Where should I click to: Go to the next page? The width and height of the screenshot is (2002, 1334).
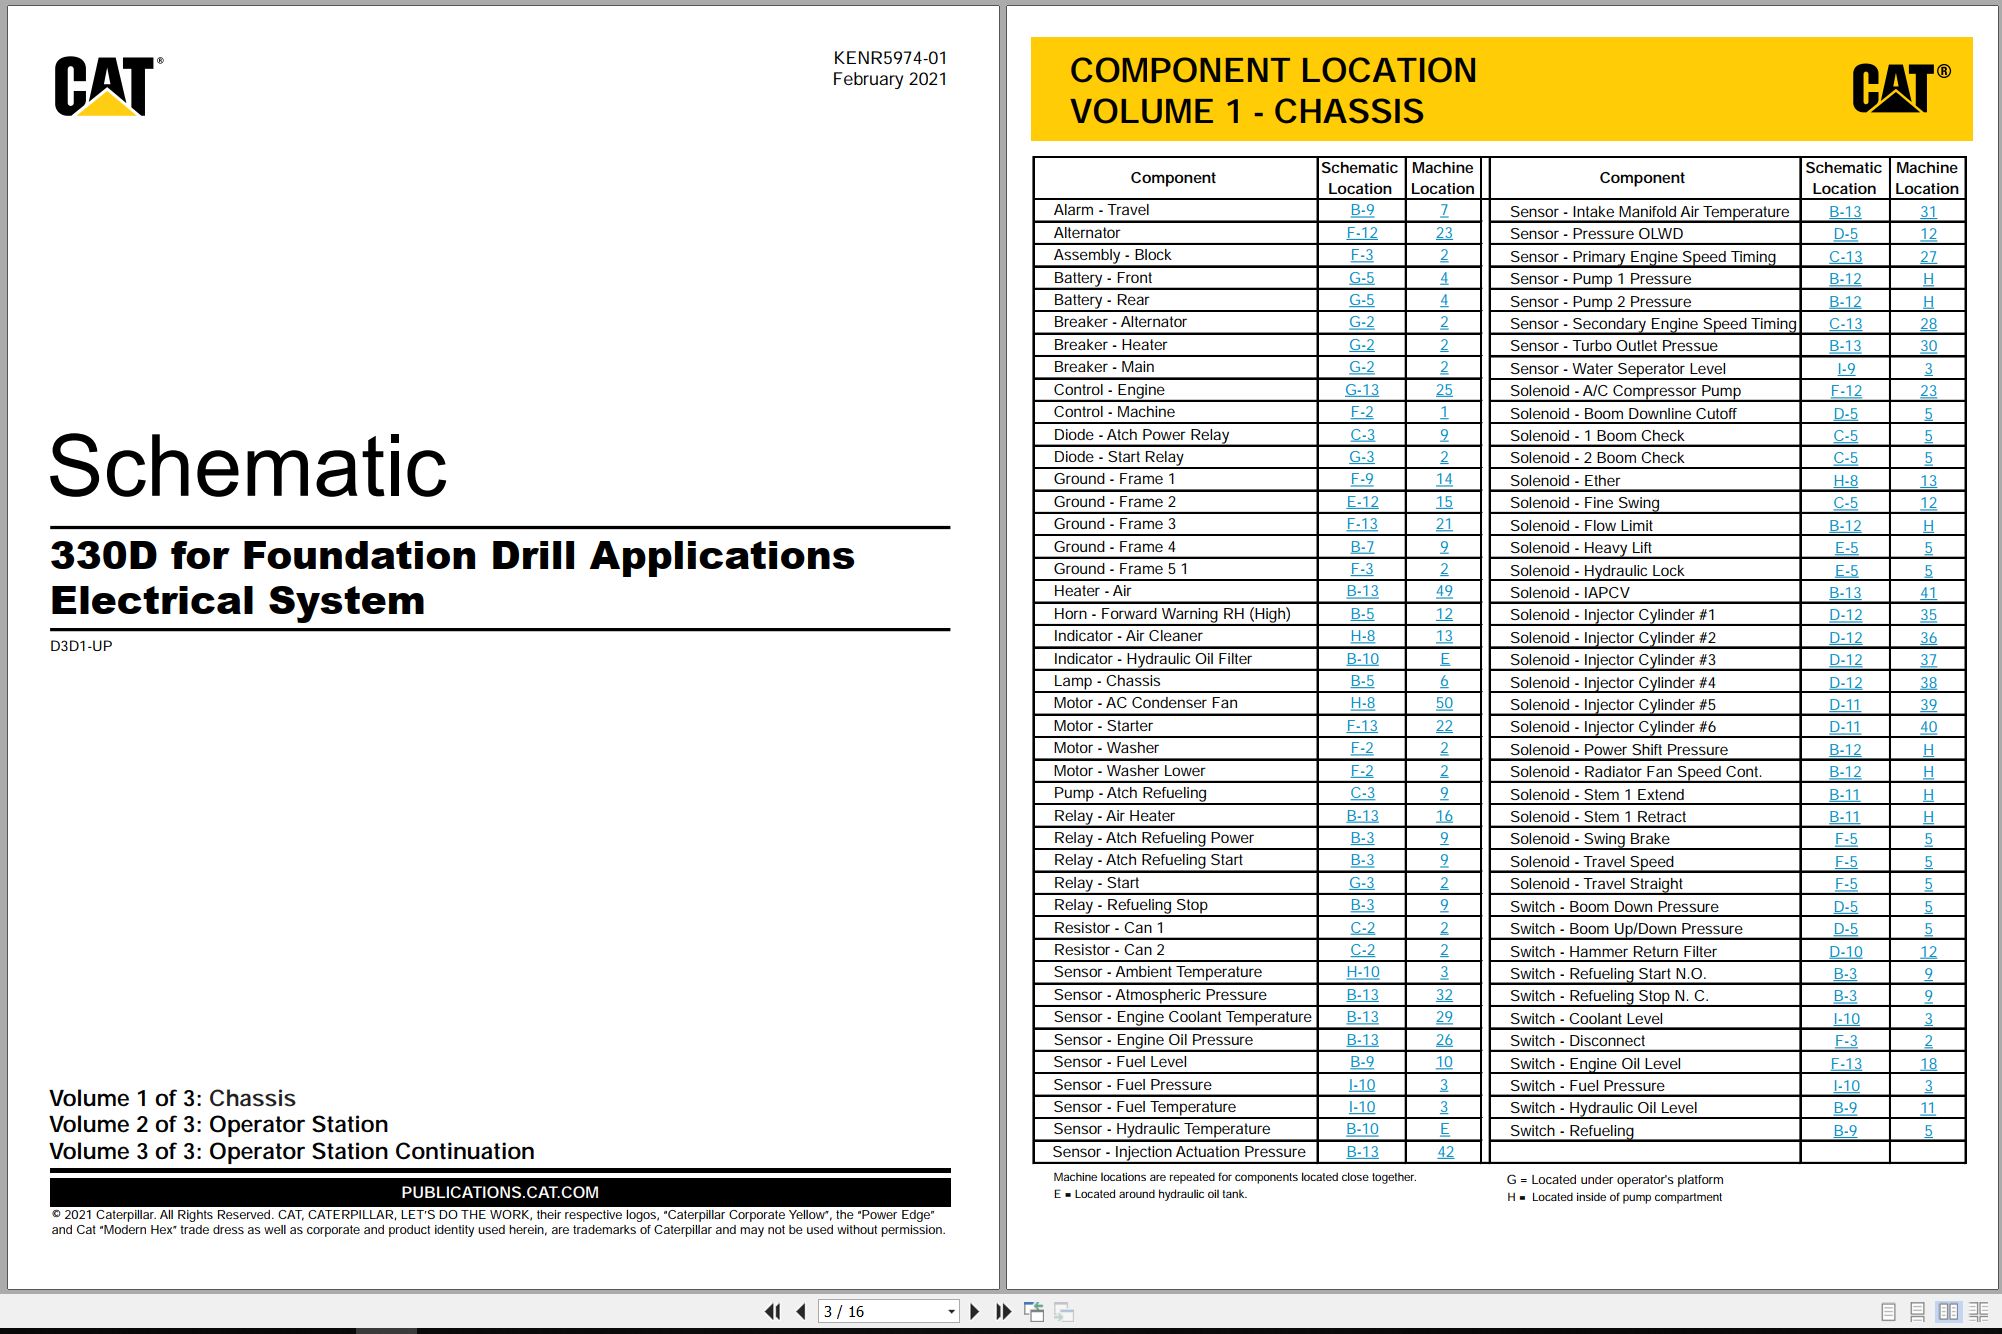point(975,1311)
